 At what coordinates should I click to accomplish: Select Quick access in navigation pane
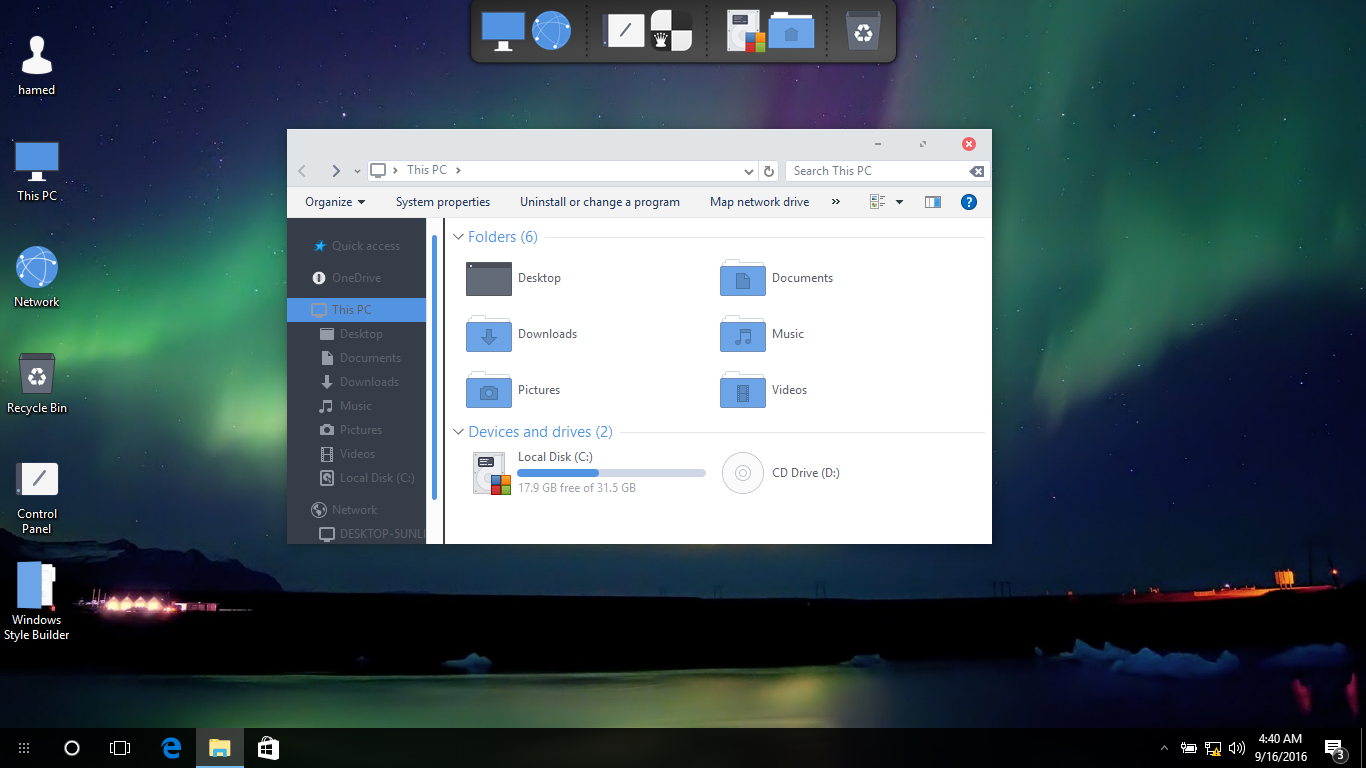pyautogui.click(x=365, y=246)
